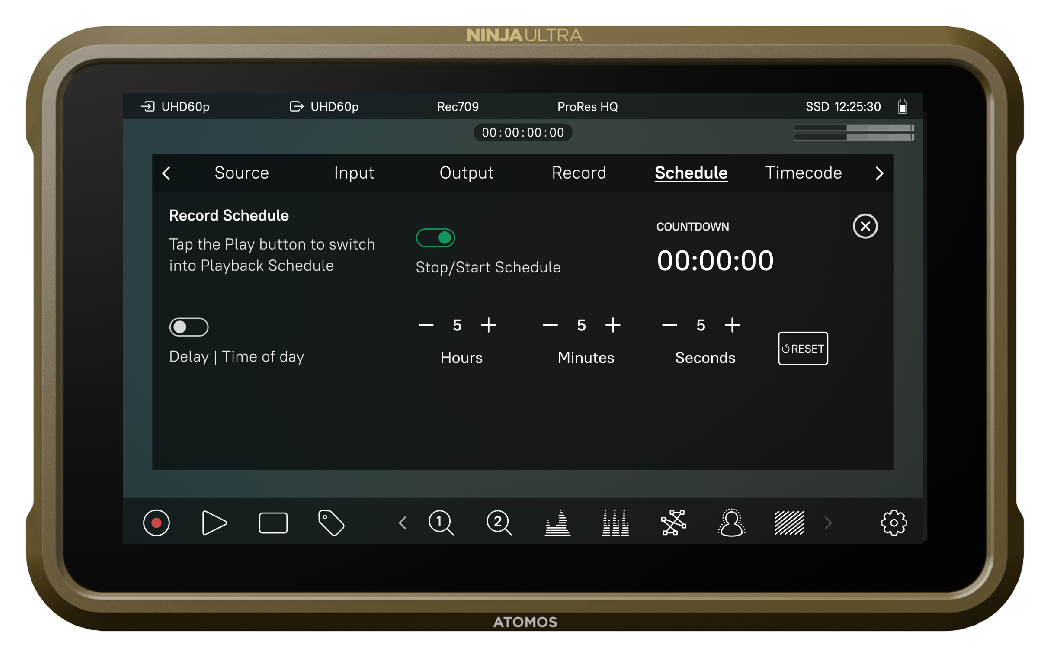Screen dimensions: 1050x657
Task: Switch to the Source tab
Action: [242, 173]
